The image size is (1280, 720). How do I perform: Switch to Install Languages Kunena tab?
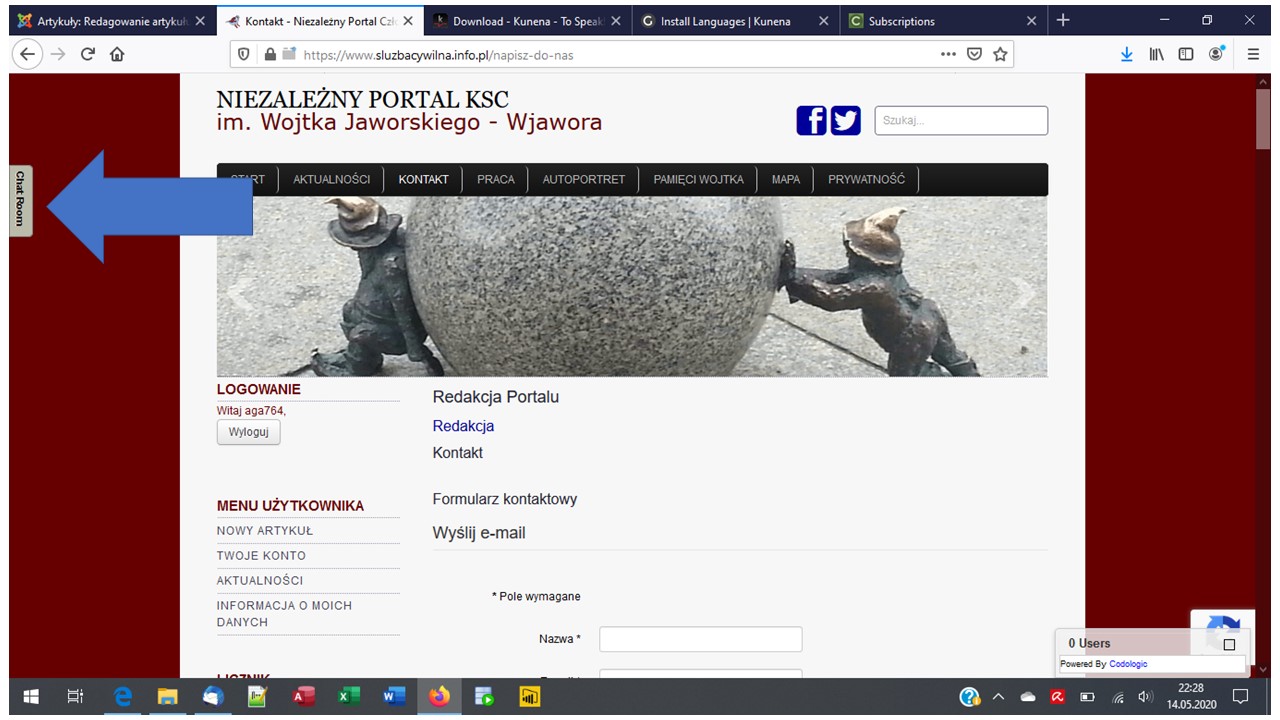pyautogui.click(x=735, y=21)
